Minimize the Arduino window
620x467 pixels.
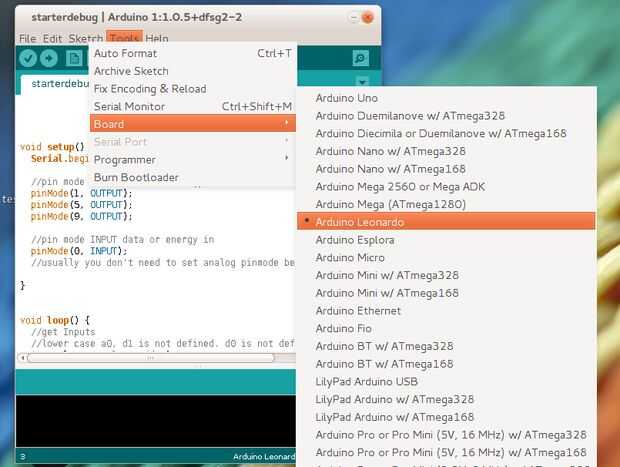[x=353, y=18]
